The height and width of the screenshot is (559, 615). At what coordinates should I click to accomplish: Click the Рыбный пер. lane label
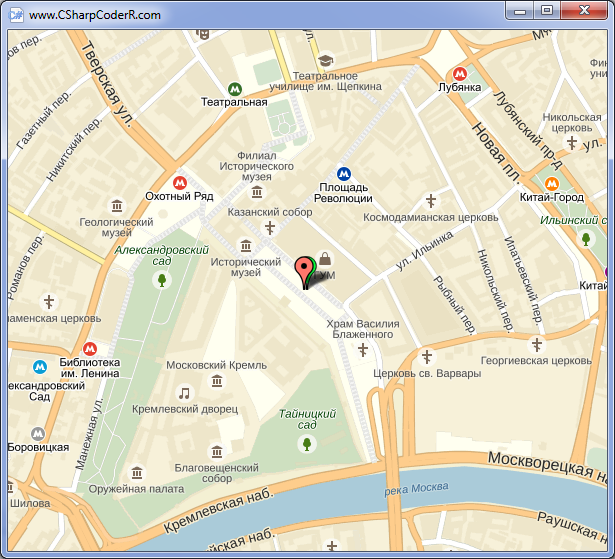[455, 304]
